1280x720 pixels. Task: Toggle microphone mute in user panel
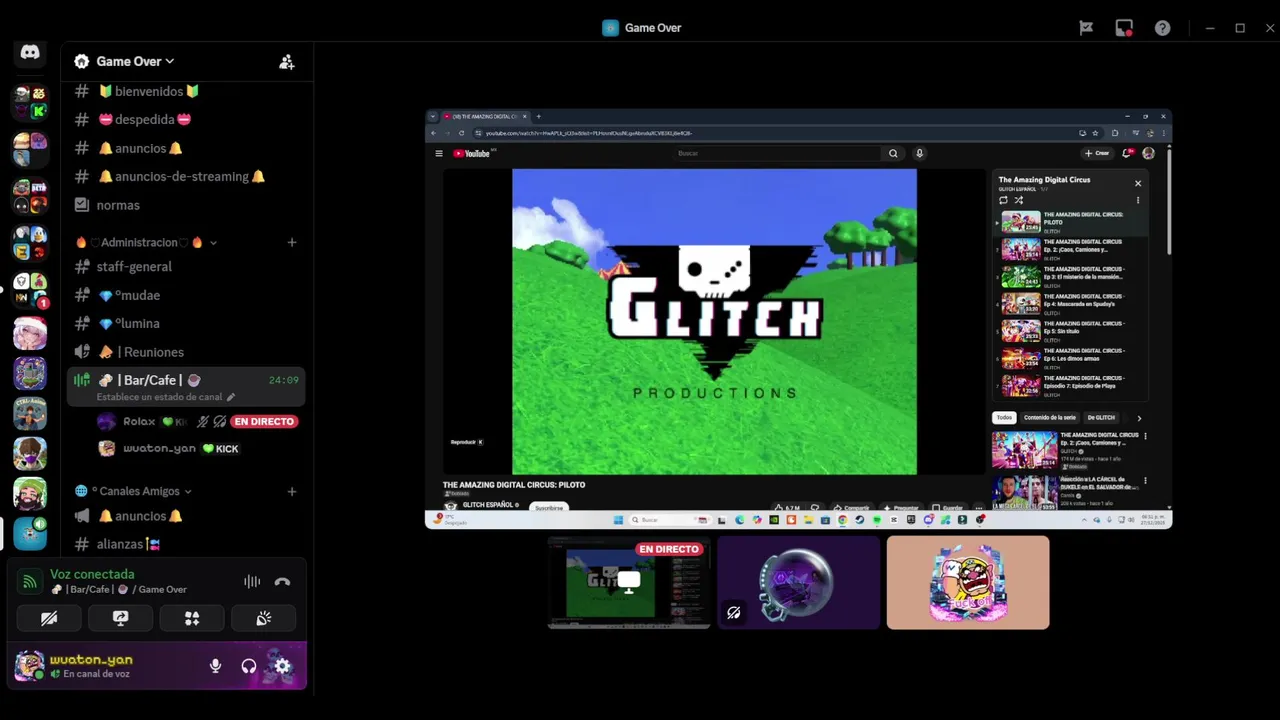(x=215, y=666)
